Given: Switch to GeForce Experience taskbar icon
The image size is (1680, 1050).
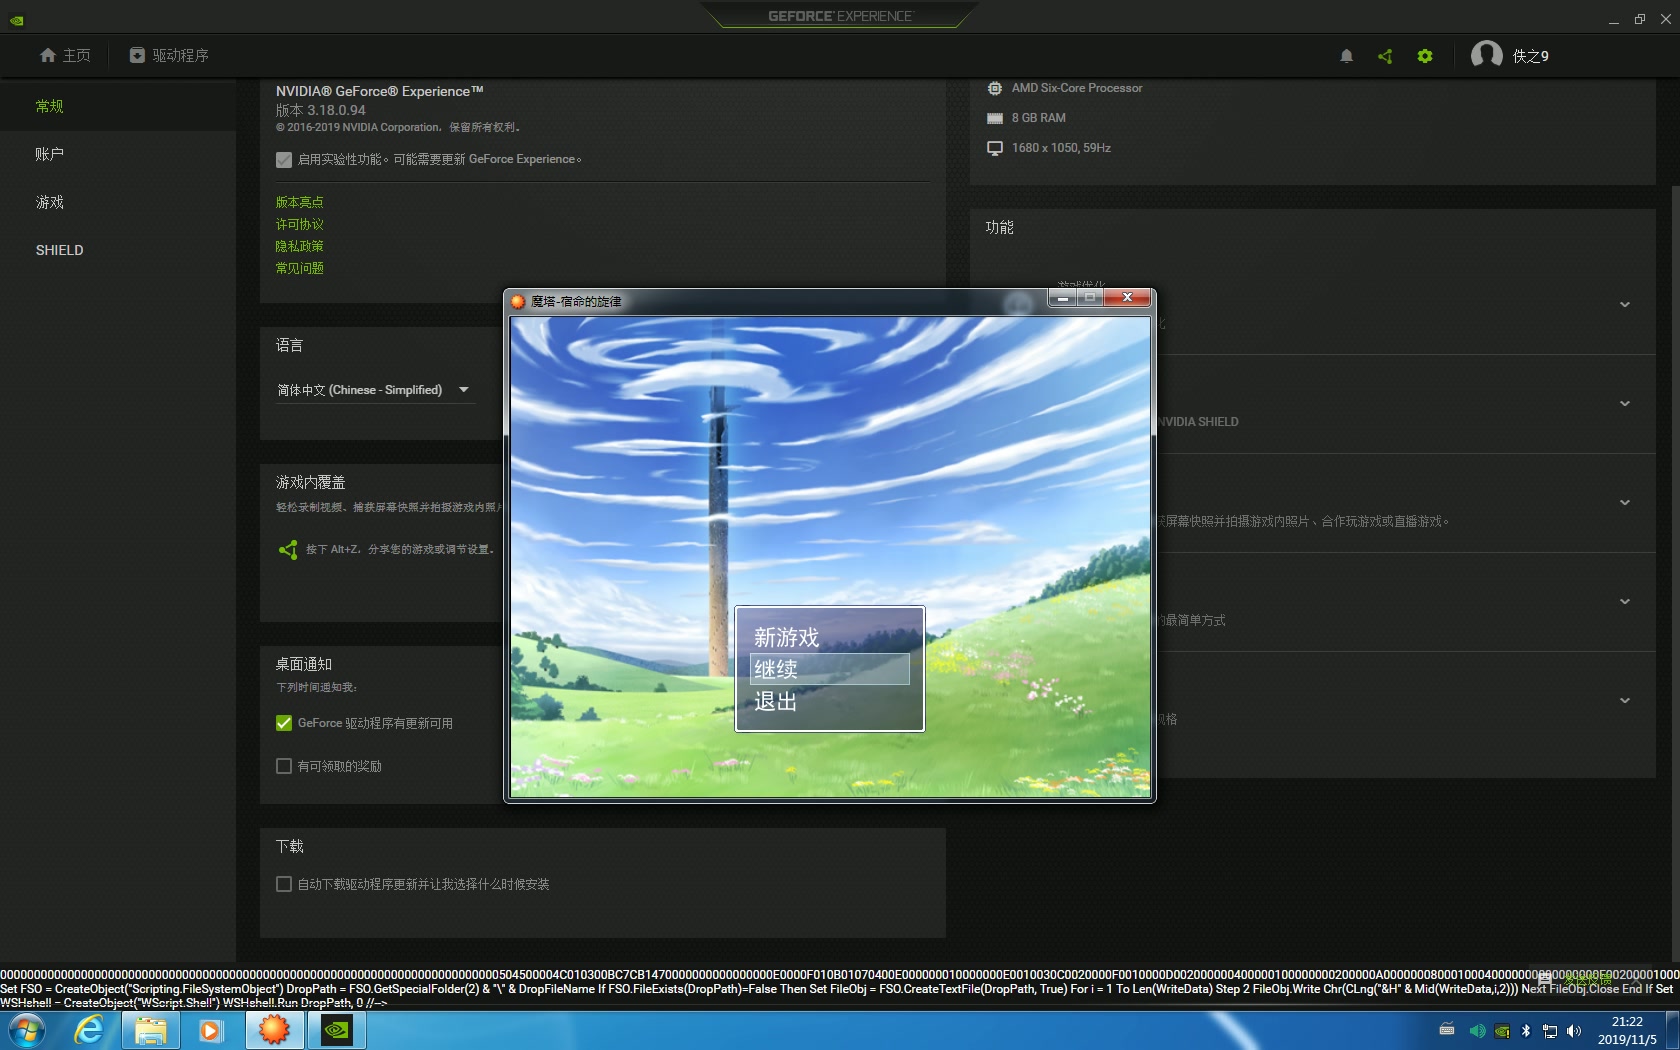Looking at the screenshot, I should [337, 1030].
